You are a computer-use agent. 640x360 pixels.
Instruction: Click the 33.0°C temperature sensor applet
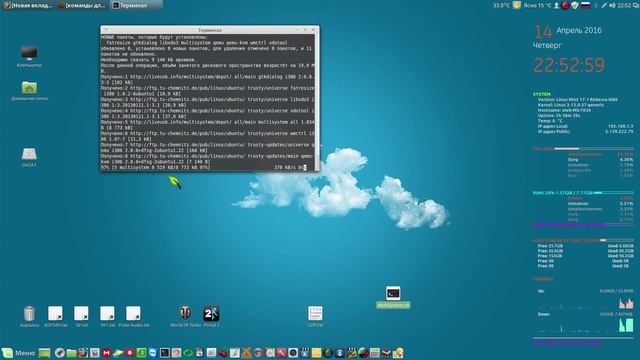[502, 5]
